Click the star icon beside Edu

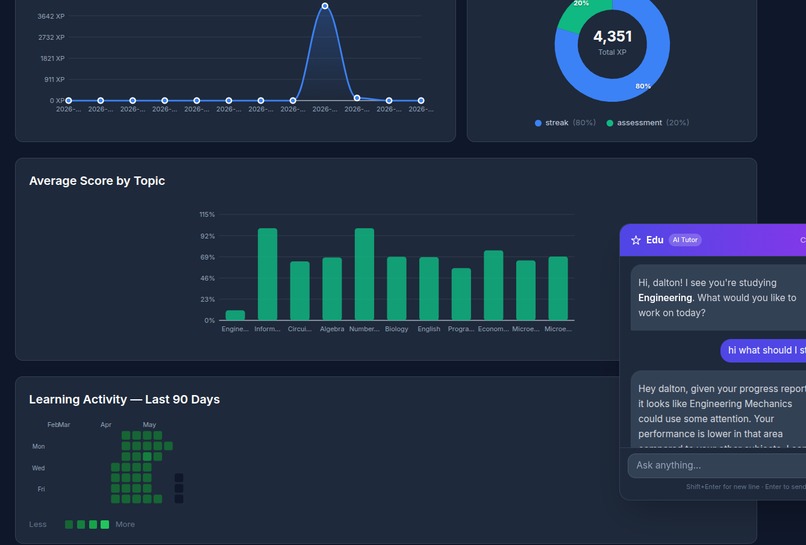click(636, 240)
